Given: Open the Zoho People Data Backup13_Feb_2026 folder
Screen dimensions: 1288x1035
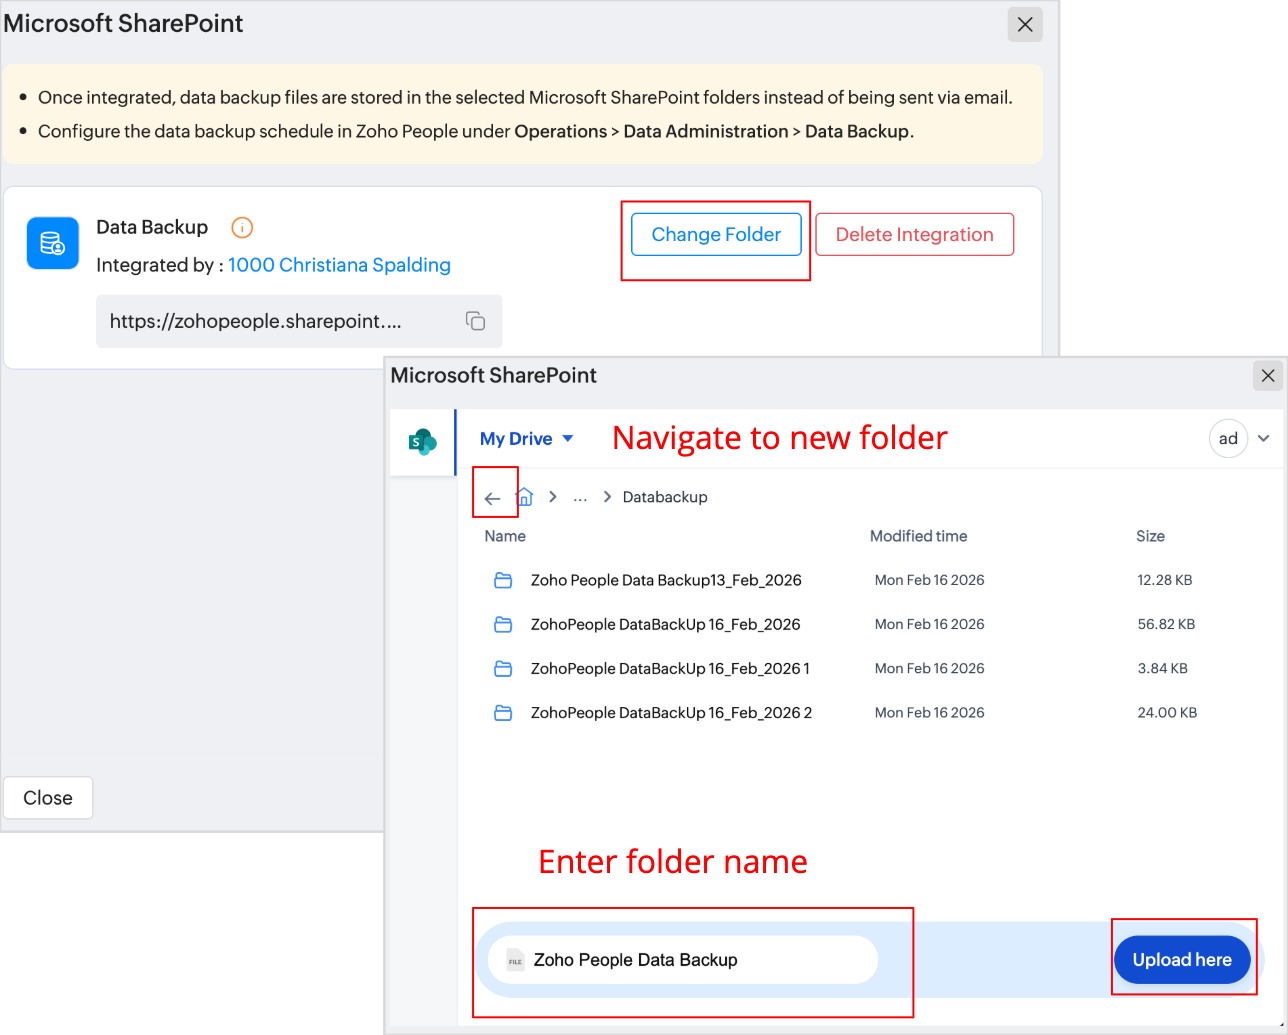Looking at the screenshot, I should [x=665, y=580].
